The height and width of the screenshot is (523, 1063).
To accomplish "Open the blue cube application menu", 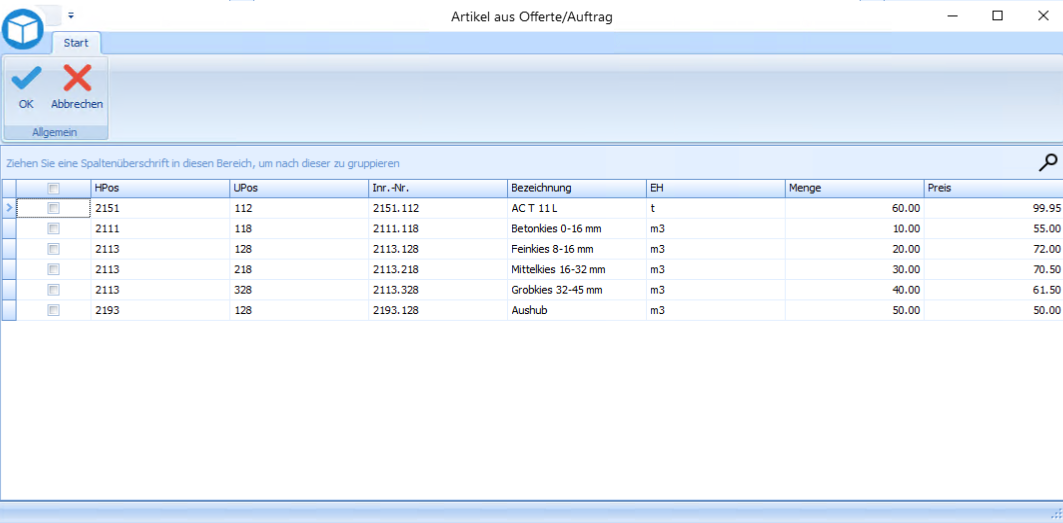I will pyautogui.click(x=22, y=27).
